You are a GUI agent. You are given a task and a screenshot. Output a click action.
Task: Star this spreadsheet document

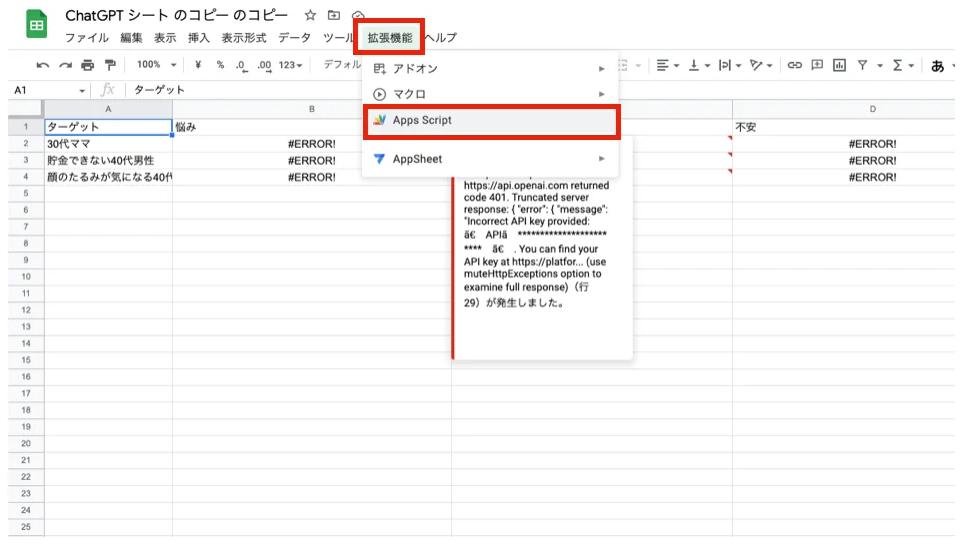coord(310,15)
